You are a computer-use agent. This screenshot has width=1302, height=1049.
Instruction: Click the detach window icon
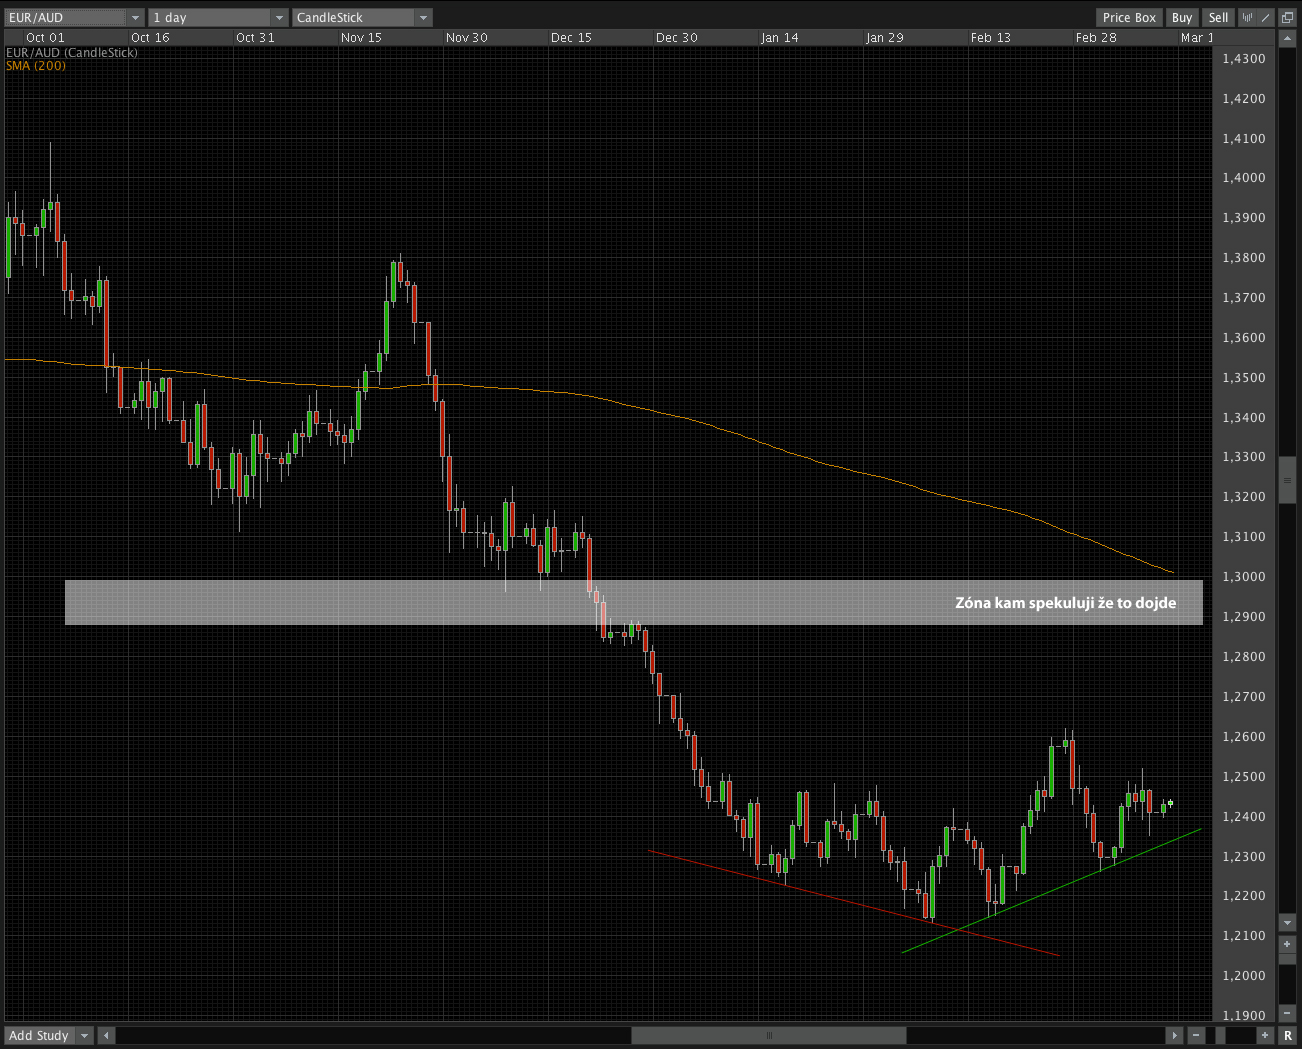click(1288, 17)
